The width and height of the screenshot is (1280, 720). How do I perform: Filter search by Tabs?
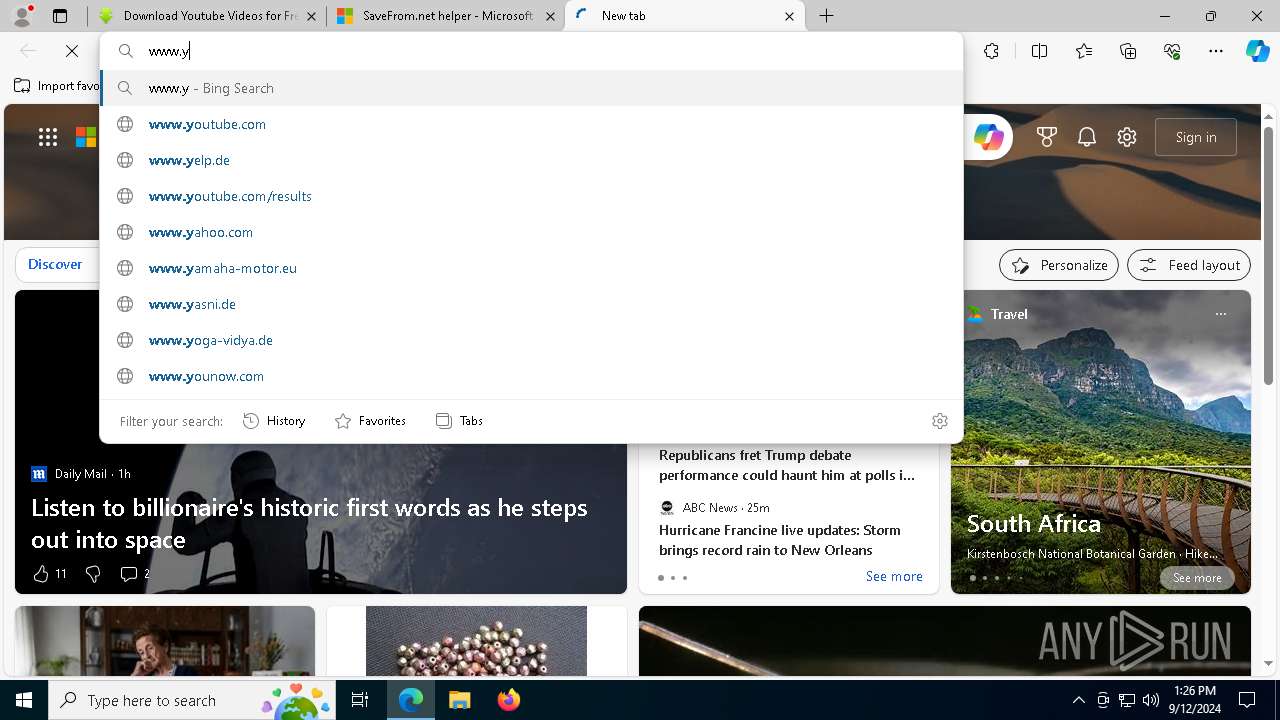coord(459,421)
